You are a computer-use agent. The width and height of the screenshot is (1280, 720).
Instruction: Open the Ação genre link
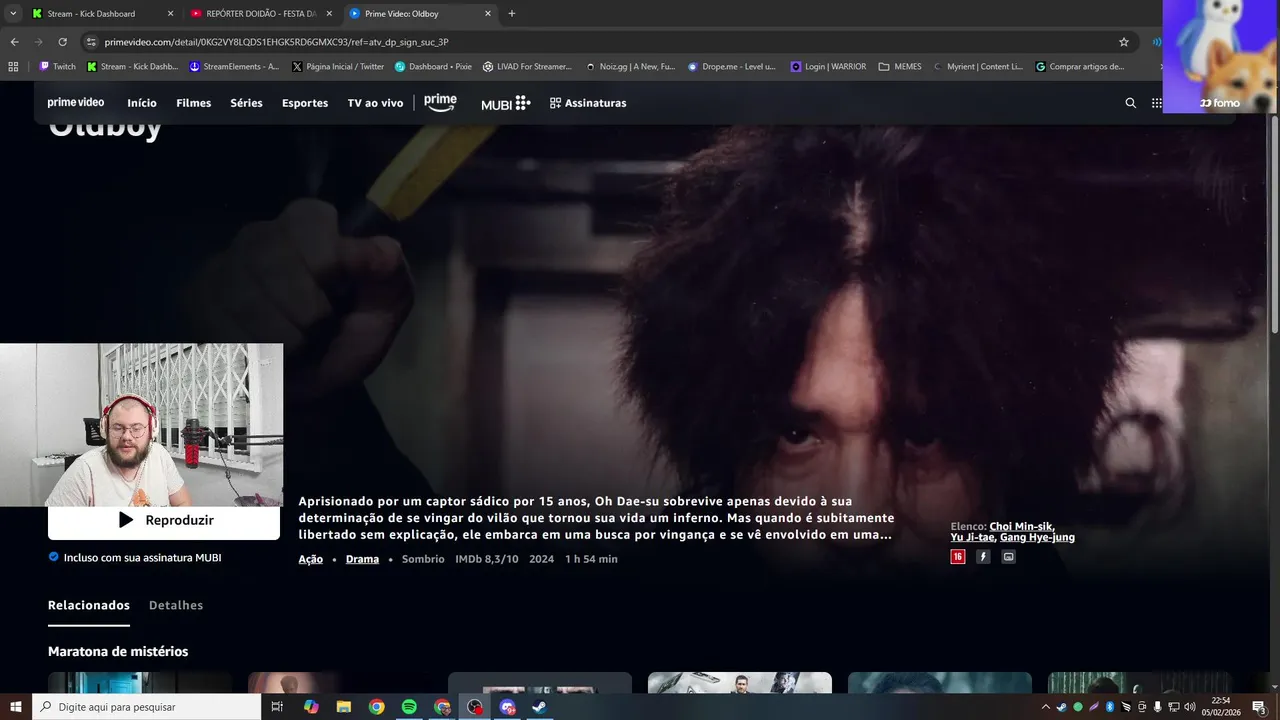(x=310, y=559)
